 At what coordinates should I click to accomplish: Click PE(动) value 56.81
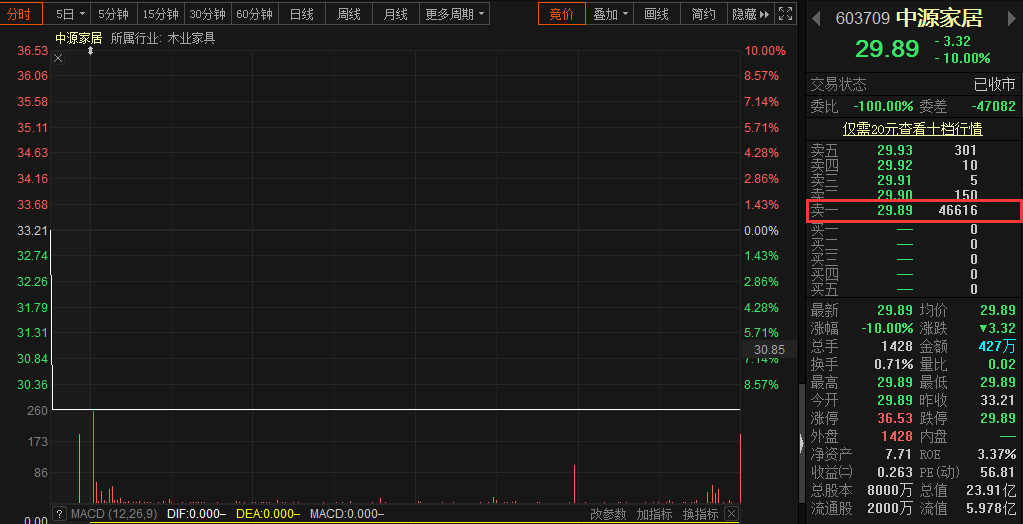(x=998, y=472)
